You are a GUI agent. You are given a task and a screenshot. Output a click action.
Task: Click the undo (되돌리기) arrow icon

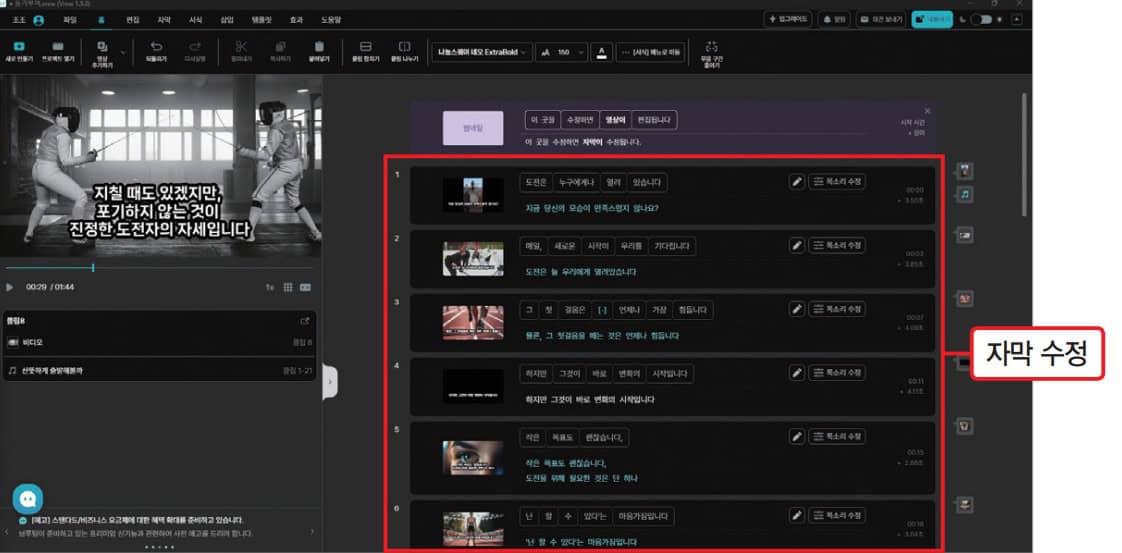pyautogui.click(x=156, y=47)
